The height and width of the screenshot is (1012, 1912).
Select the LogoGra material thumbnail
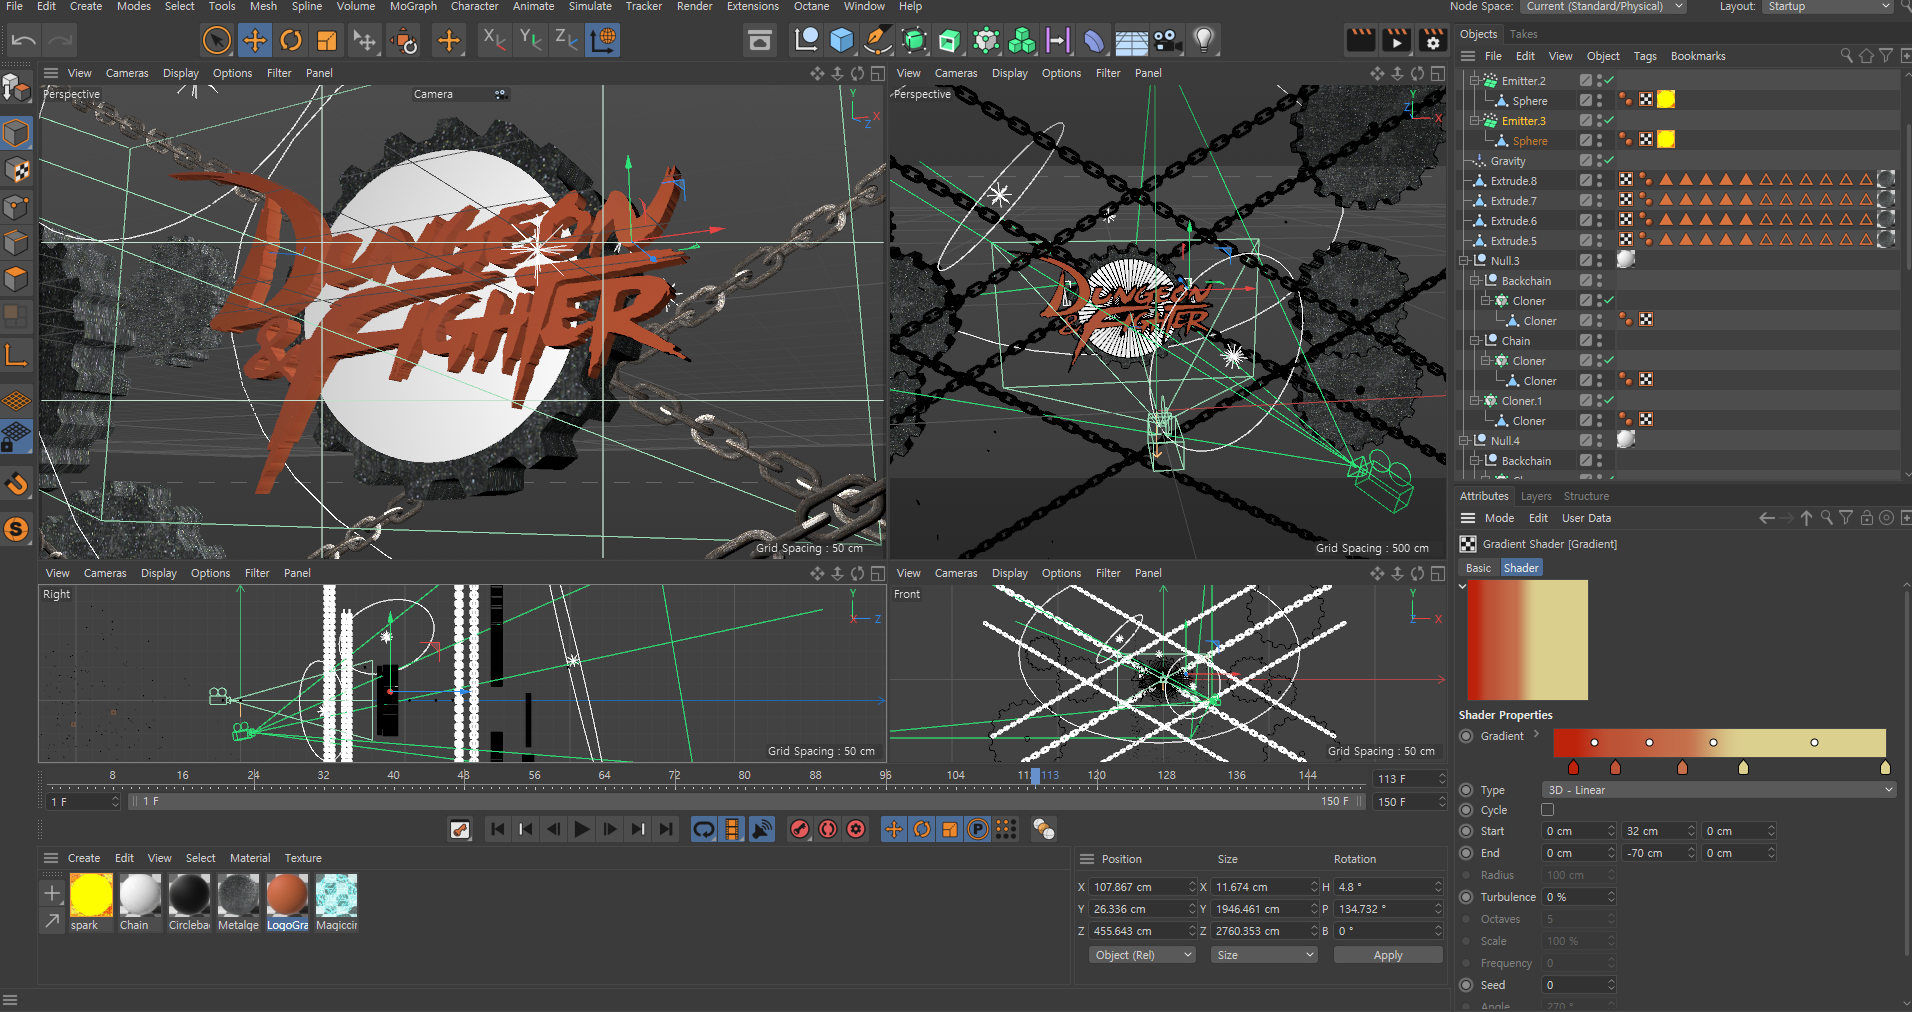[287, 895]
